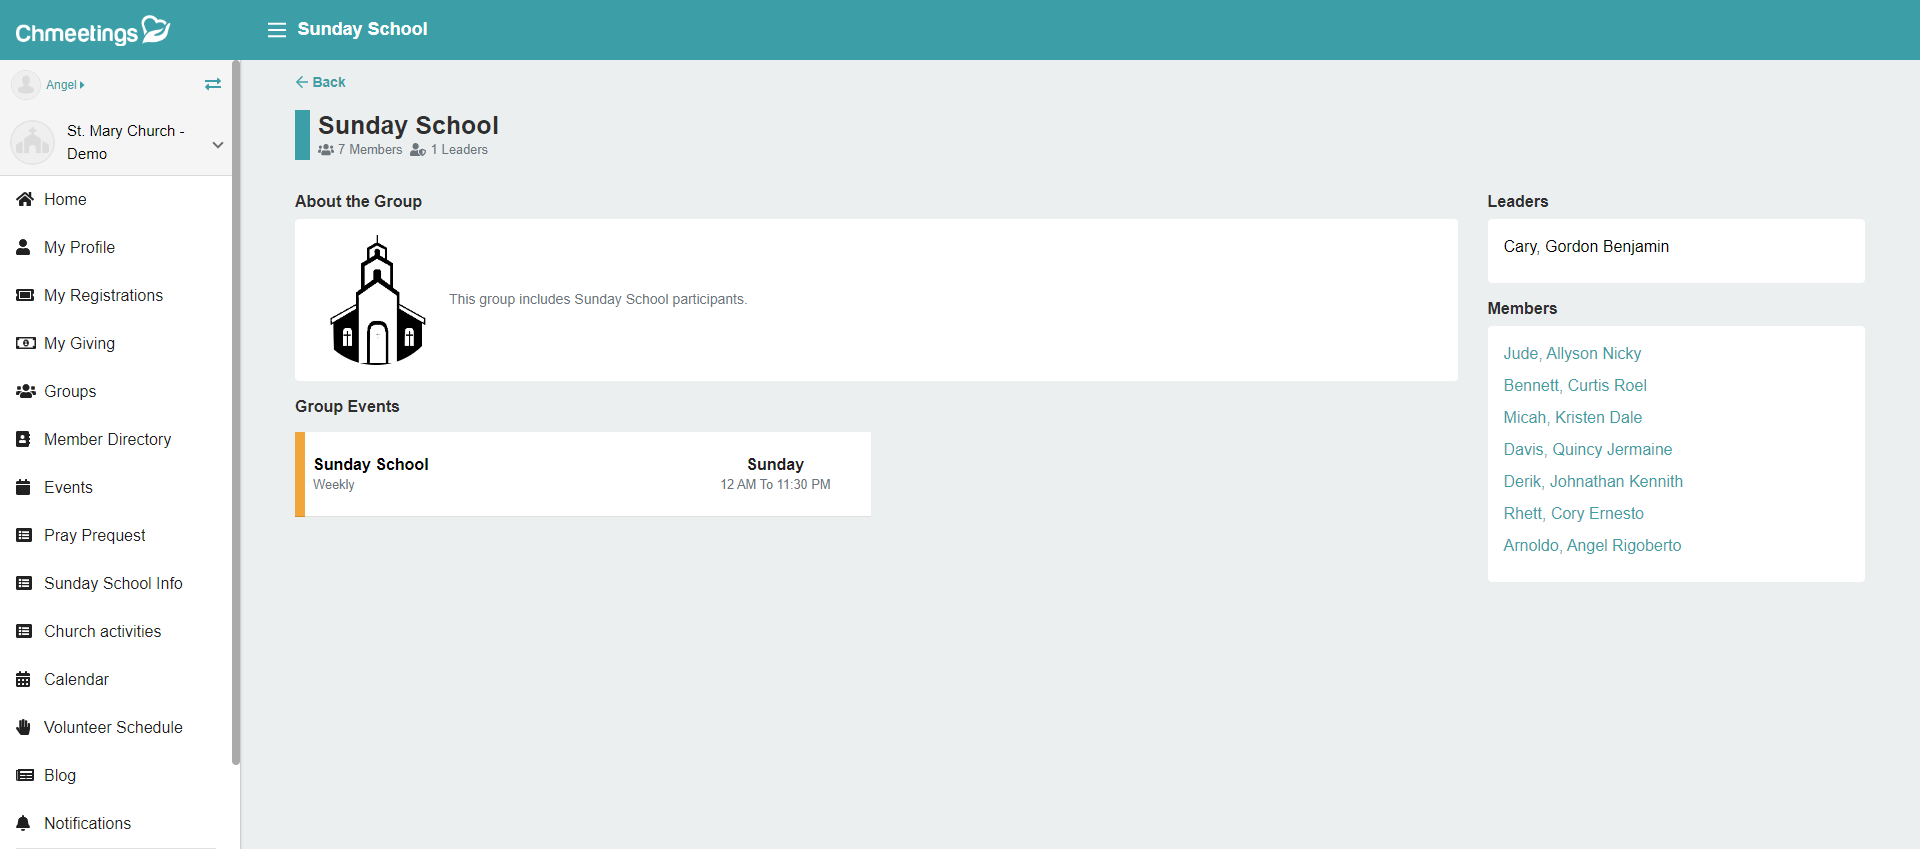
Task: Click the '1 Leaders' count text
Action: [459, 150]
